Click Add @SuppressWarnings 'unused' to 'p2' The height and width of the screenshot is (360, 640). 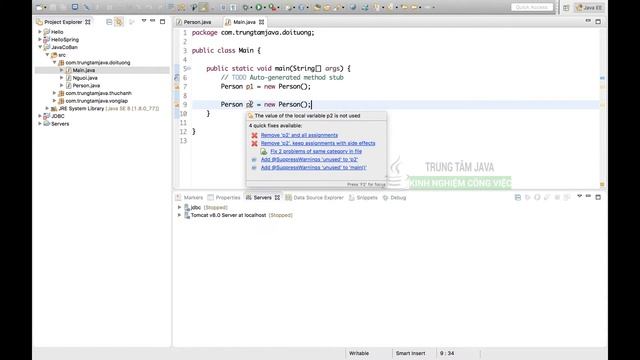pos(309,160)
